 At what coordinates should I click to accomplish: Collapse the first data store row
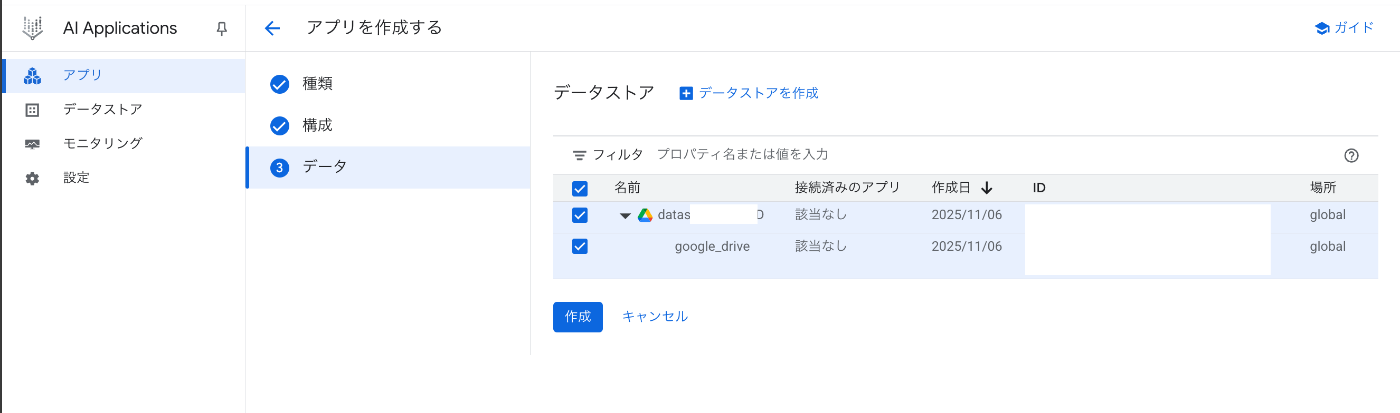pos(625,215)
